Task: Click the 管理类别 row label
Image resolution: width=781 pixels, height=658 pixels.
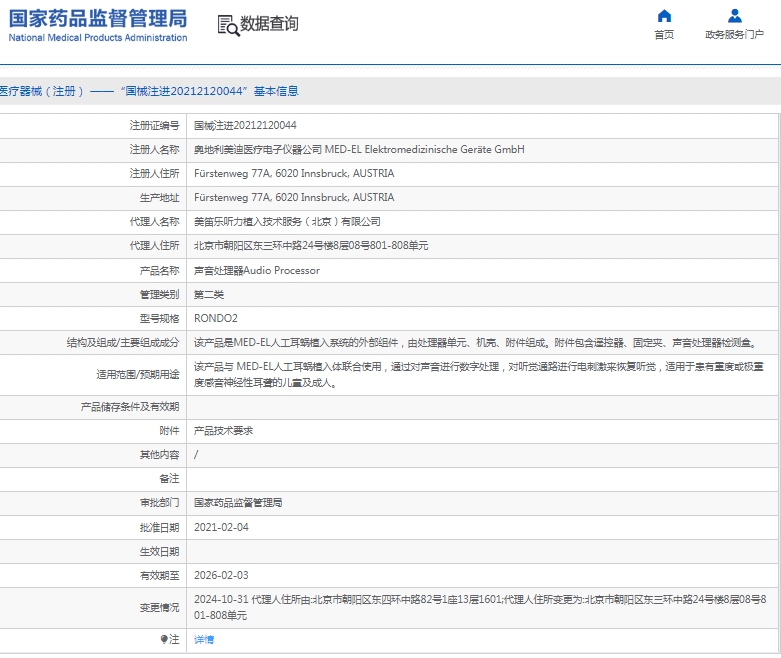Action: [159, 294]
